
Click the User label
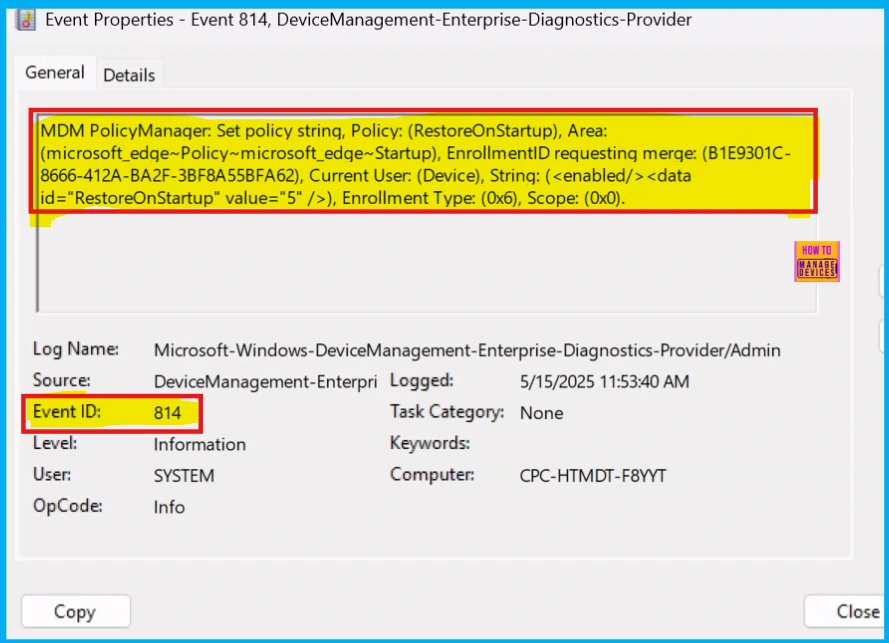[x=52, y=474]
